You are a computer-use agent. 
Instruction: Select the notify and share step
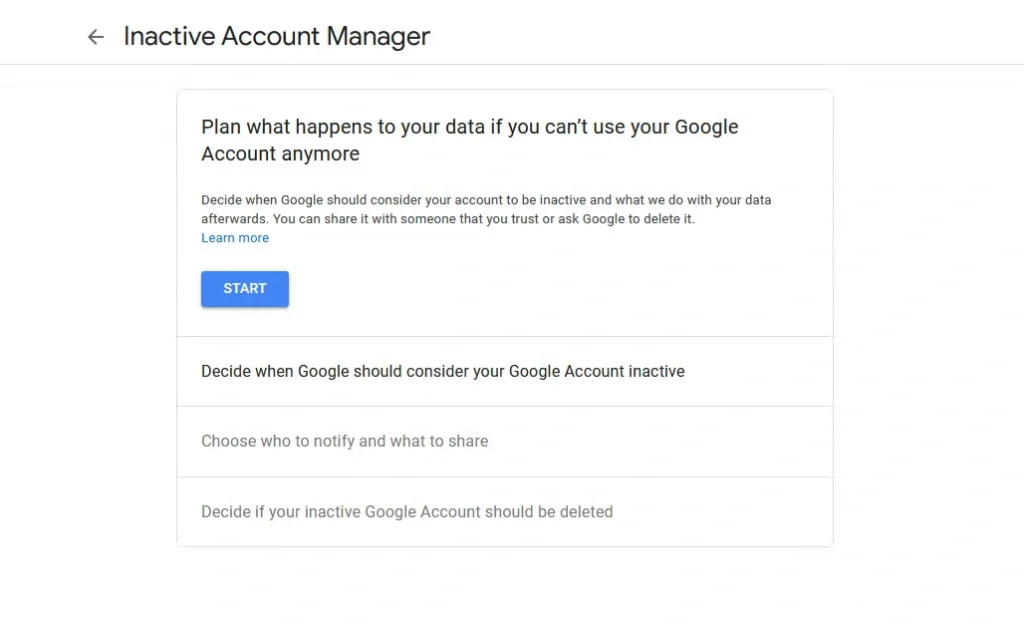505,442
